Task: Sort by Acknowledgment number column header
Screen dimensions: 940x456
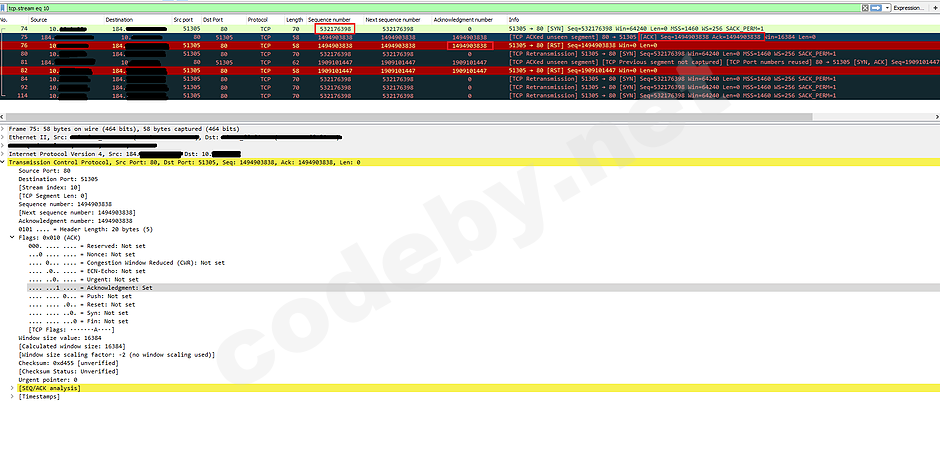Action: click(463, 20)
